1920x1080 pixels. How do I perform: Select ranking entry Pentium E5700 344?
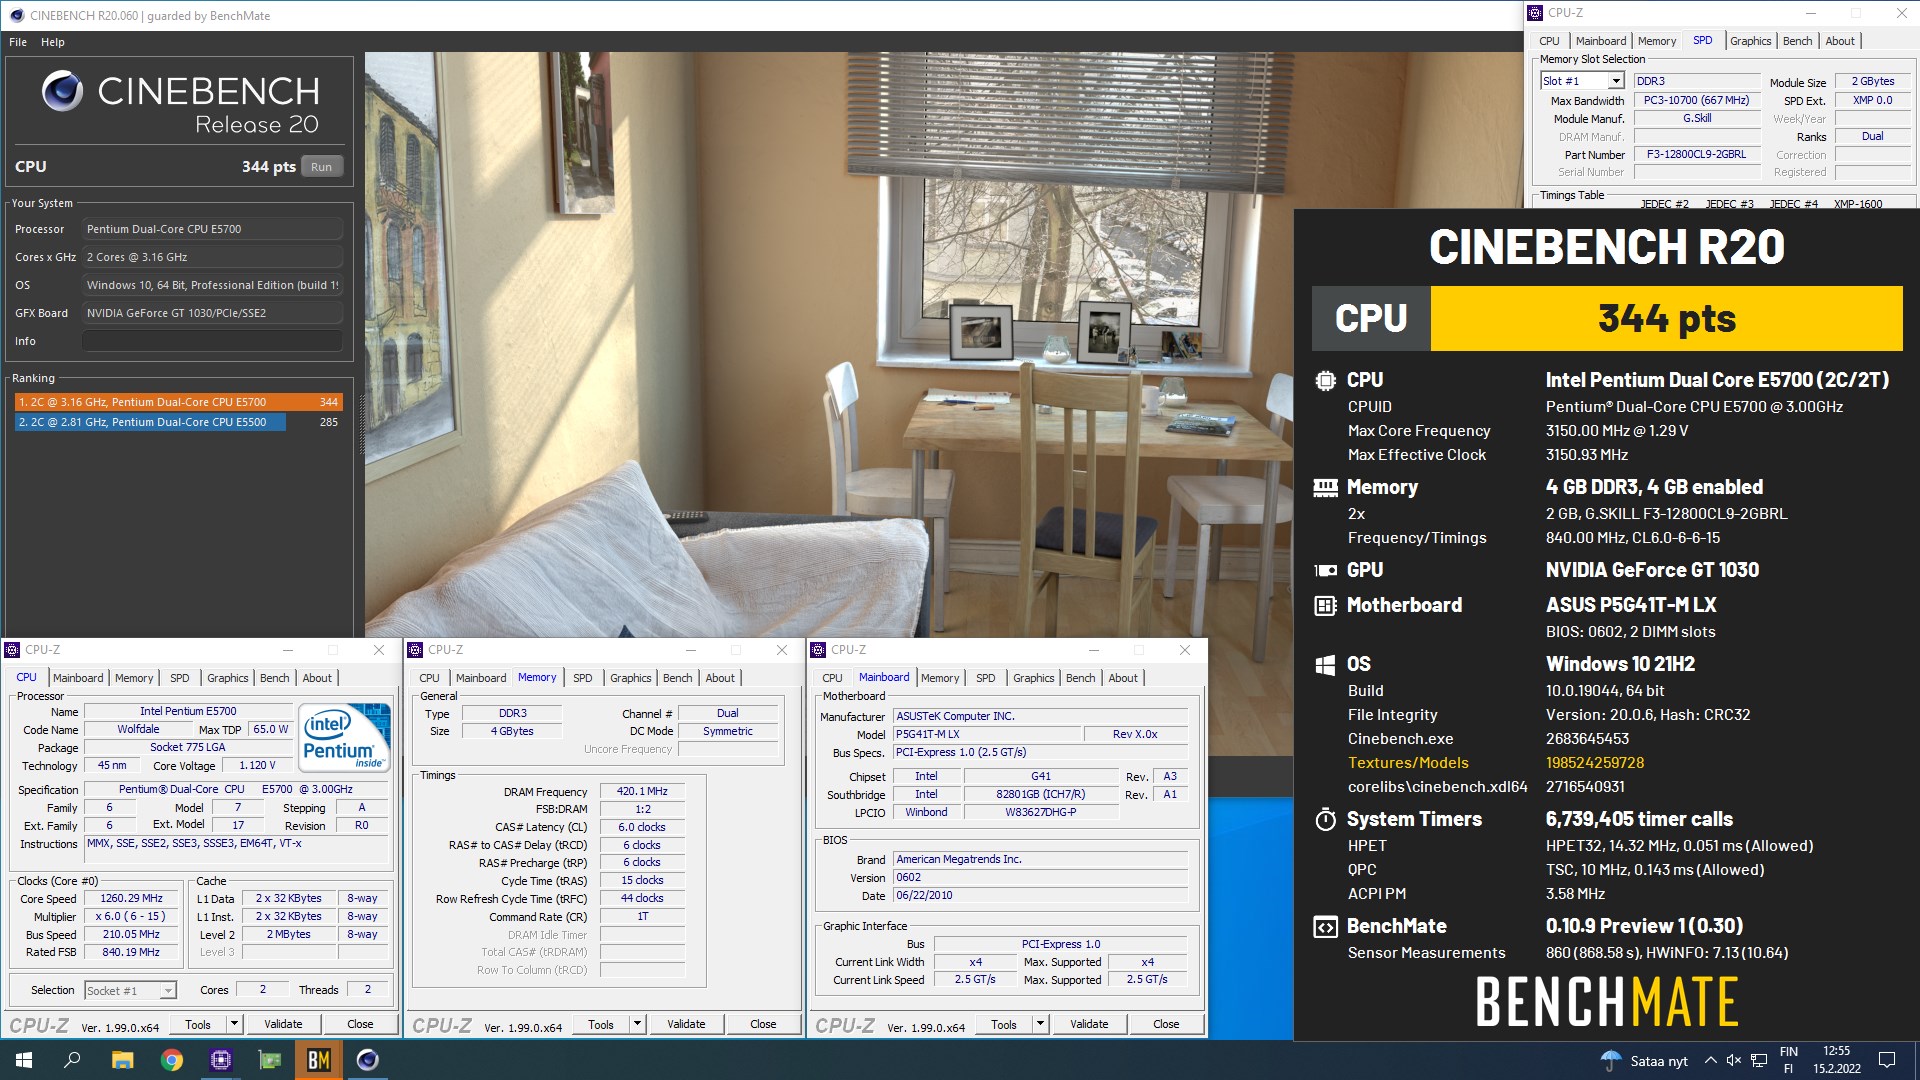179,402
